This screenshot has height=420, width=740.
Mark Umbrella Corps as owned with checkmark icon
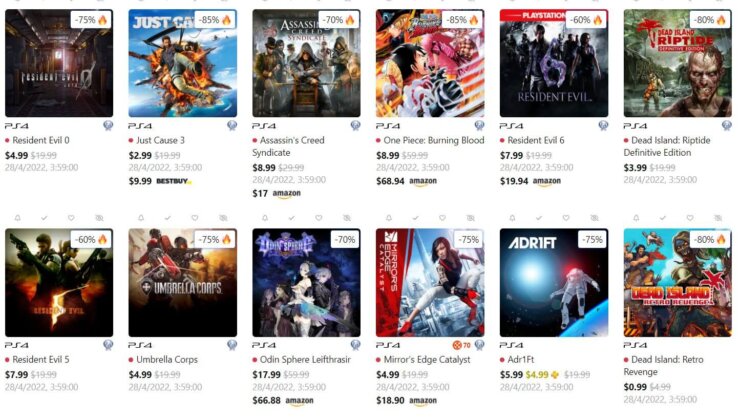[x=168, y=218]
